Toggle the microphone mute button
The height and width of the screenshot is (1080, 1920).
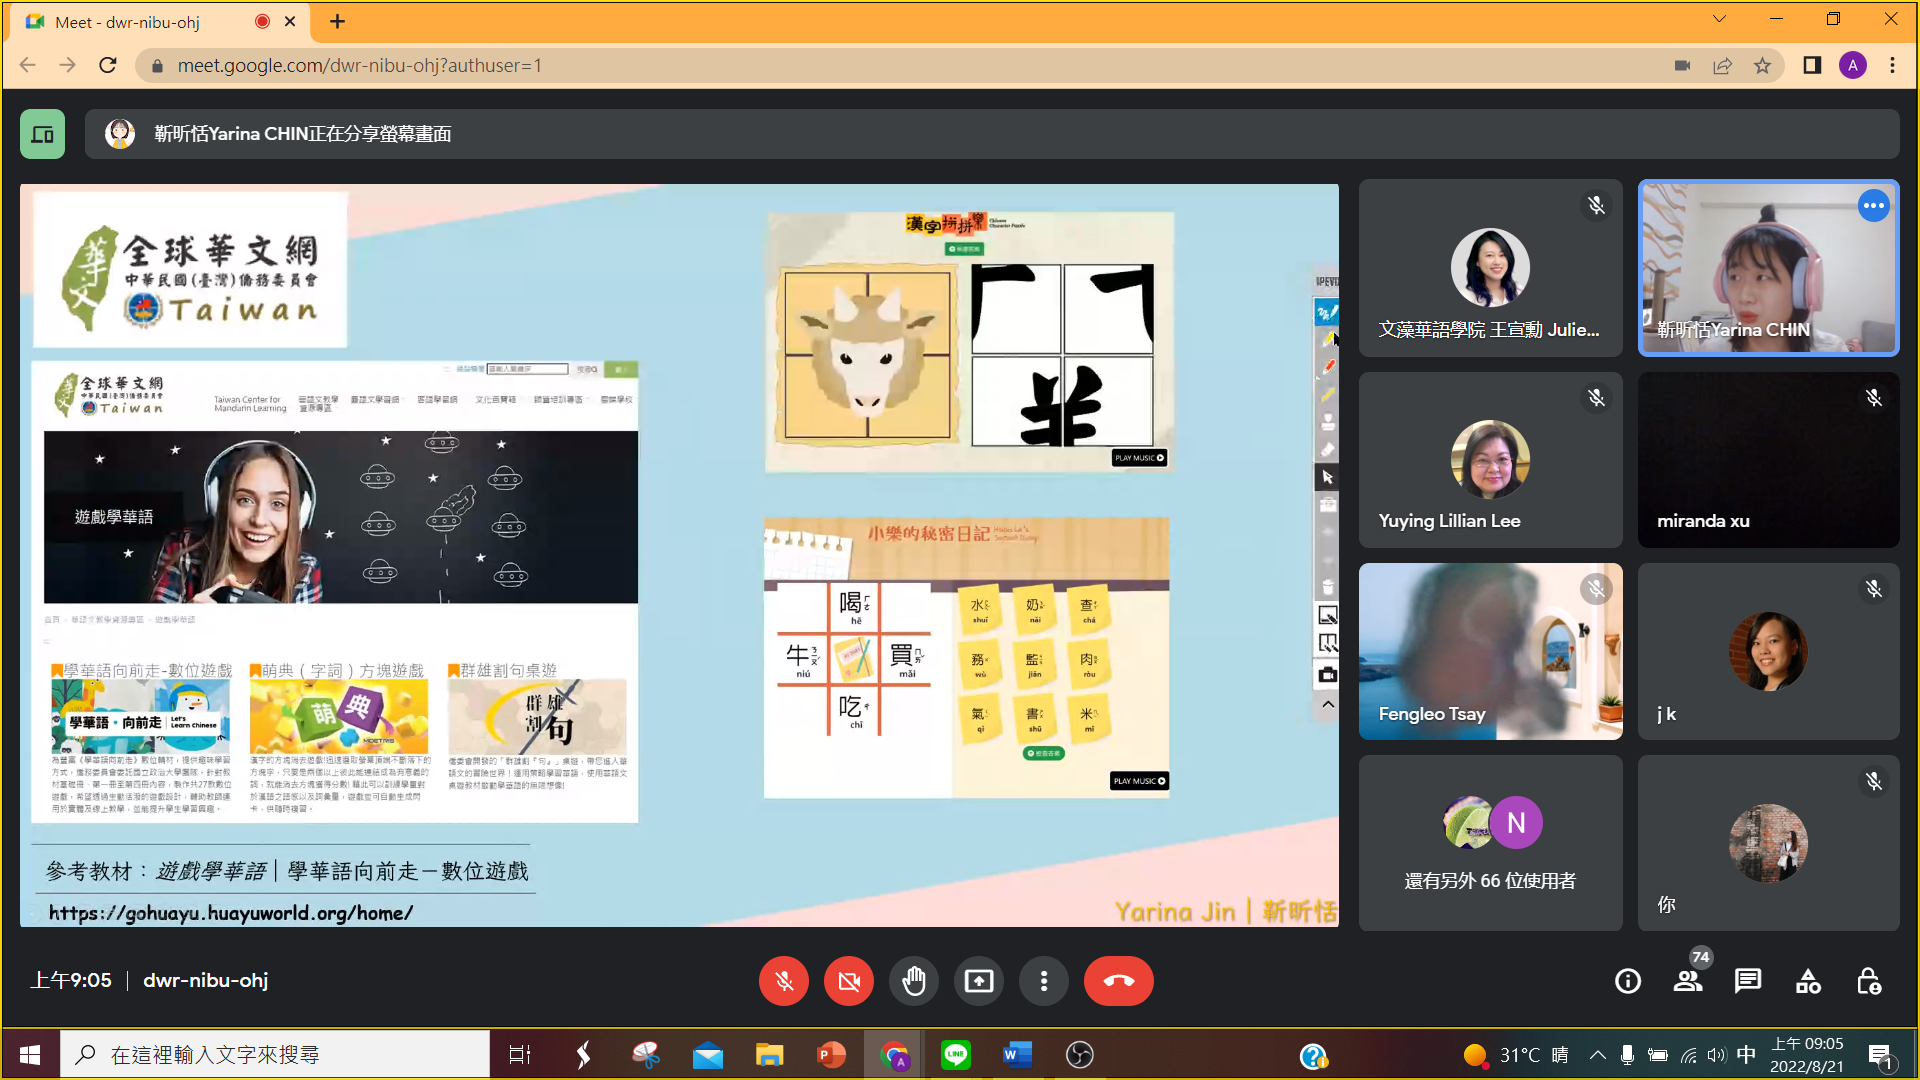click(x=784, y=981)
